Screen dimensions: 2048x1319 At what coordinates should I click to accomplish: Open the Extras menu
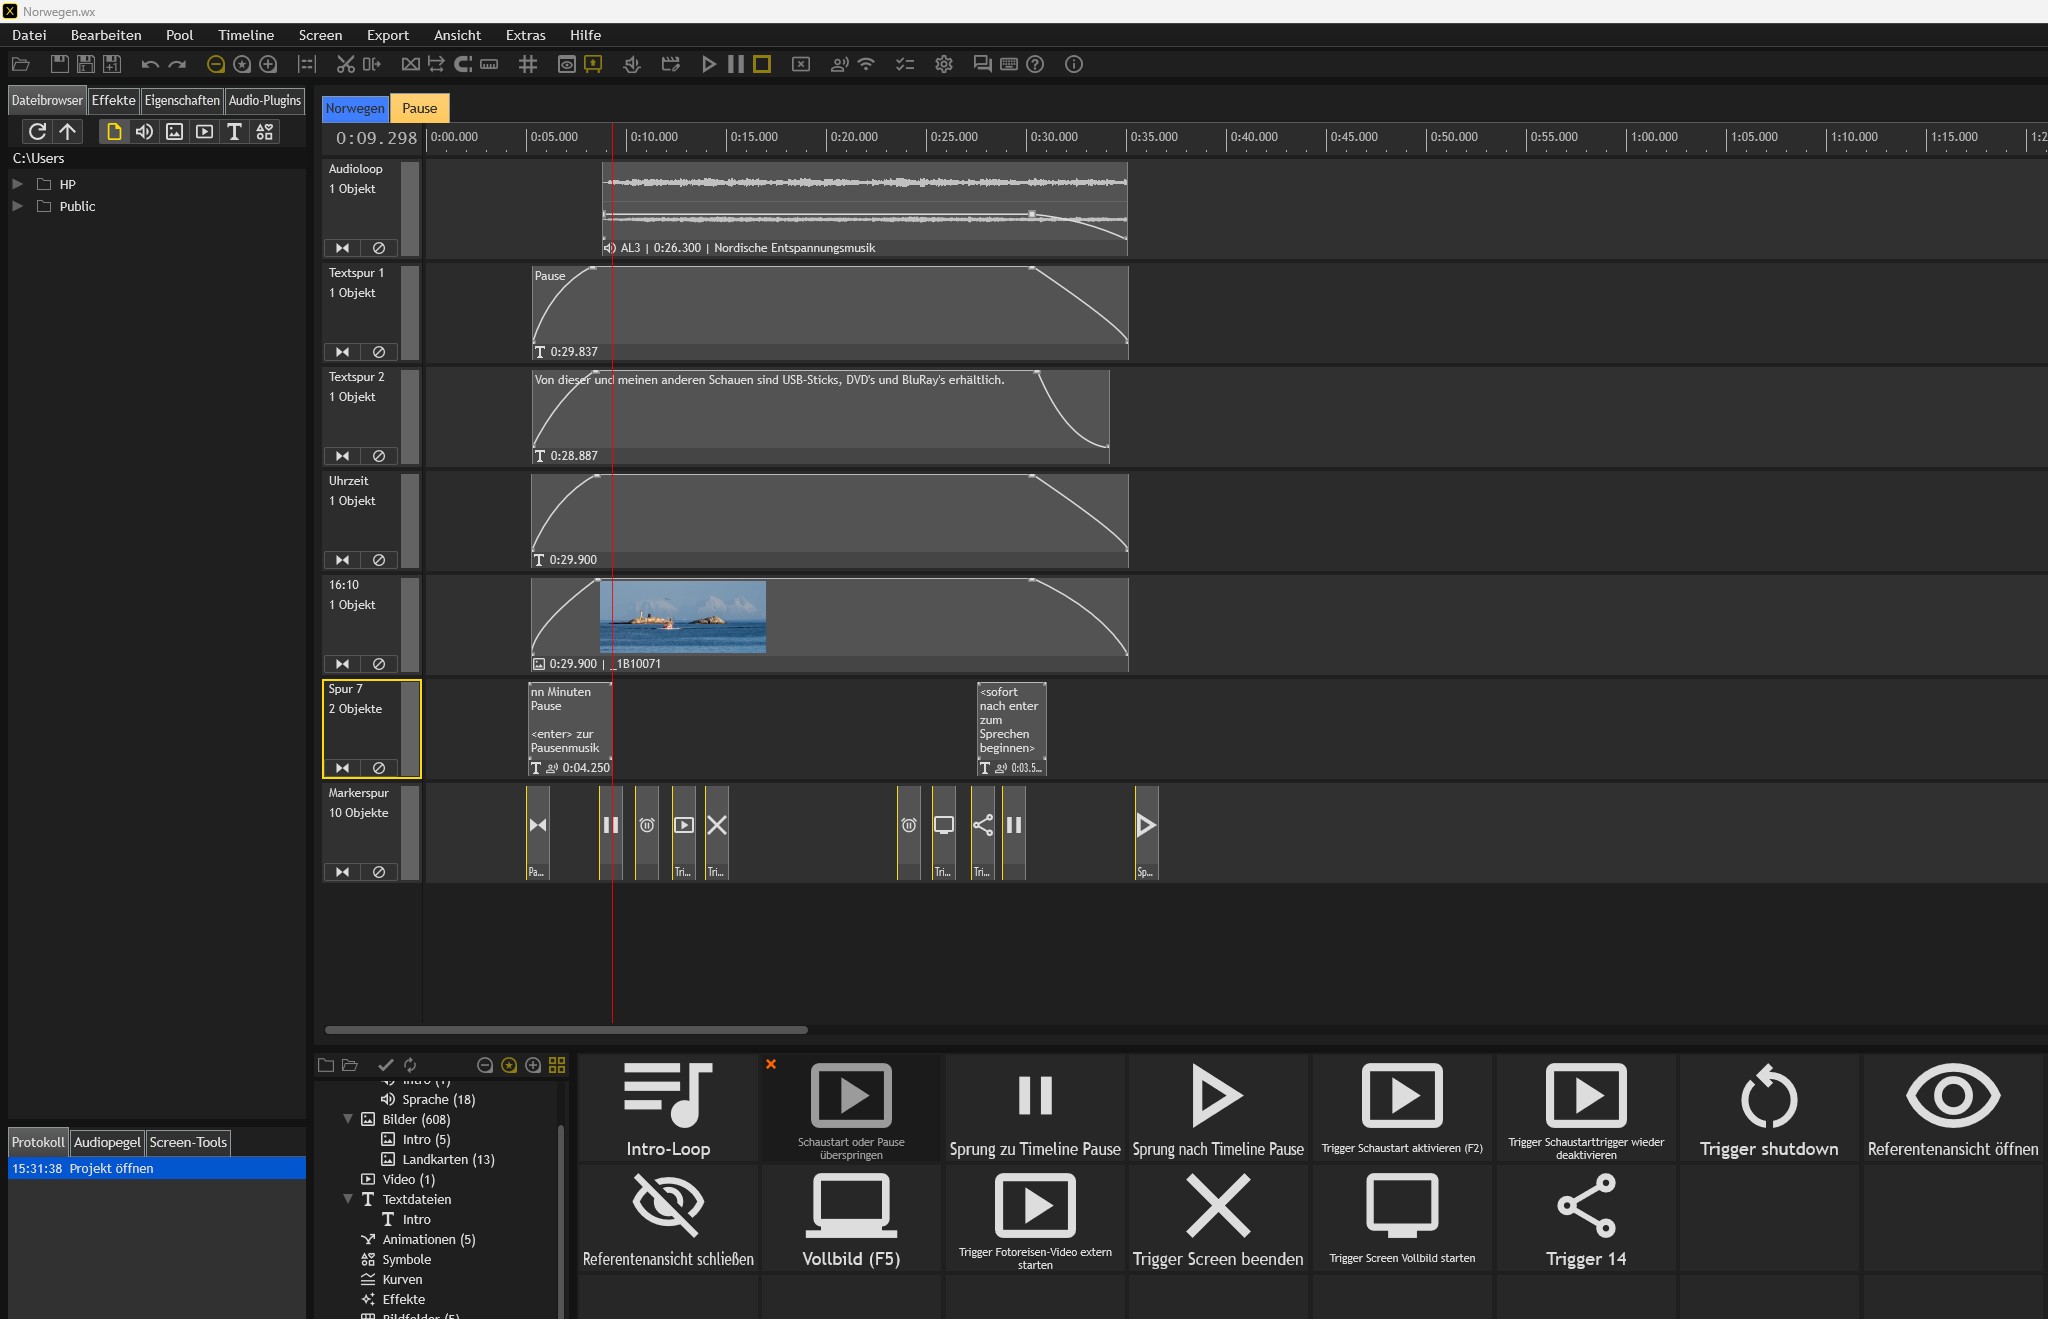click(525, 35)
